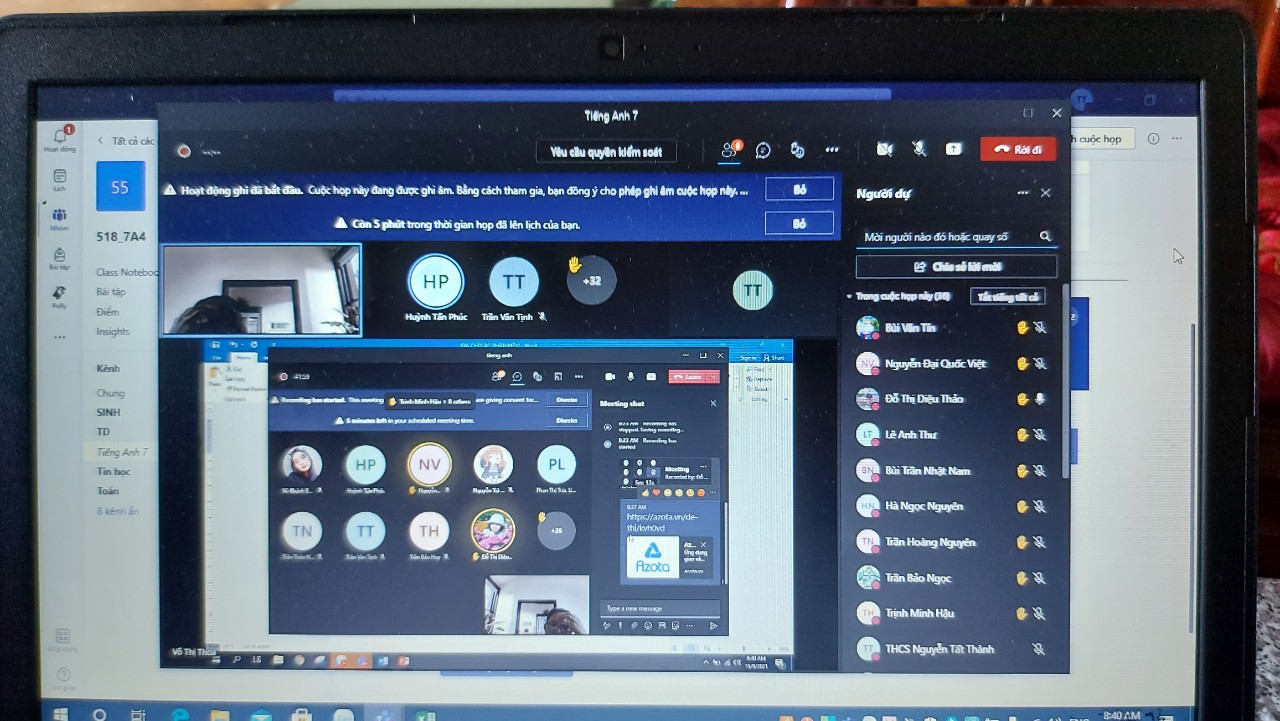
Task: Open the more actions ellipsis in meeting toolbar
Action: tap(832, 150)
